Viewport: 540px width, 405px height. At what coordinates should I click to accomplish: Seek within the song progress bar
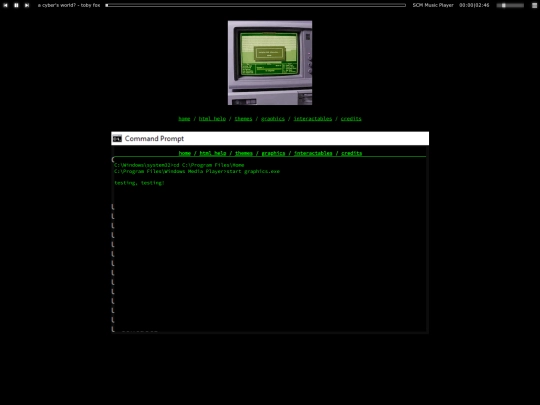pos(256,5)
